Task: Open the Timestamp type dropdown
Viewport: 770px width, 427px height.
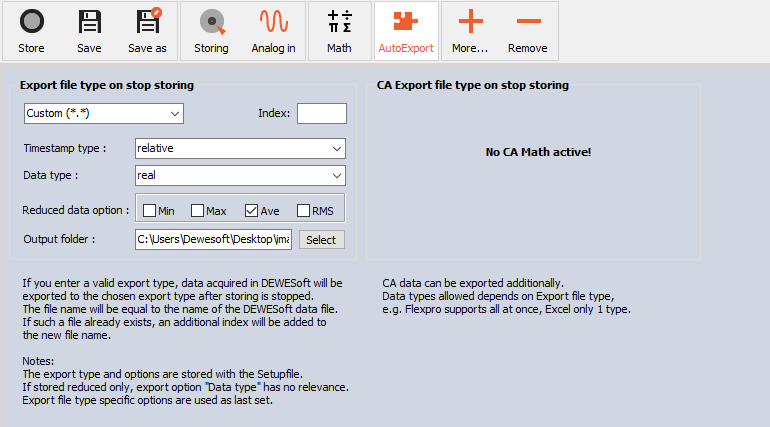Action: coord(240,148)
